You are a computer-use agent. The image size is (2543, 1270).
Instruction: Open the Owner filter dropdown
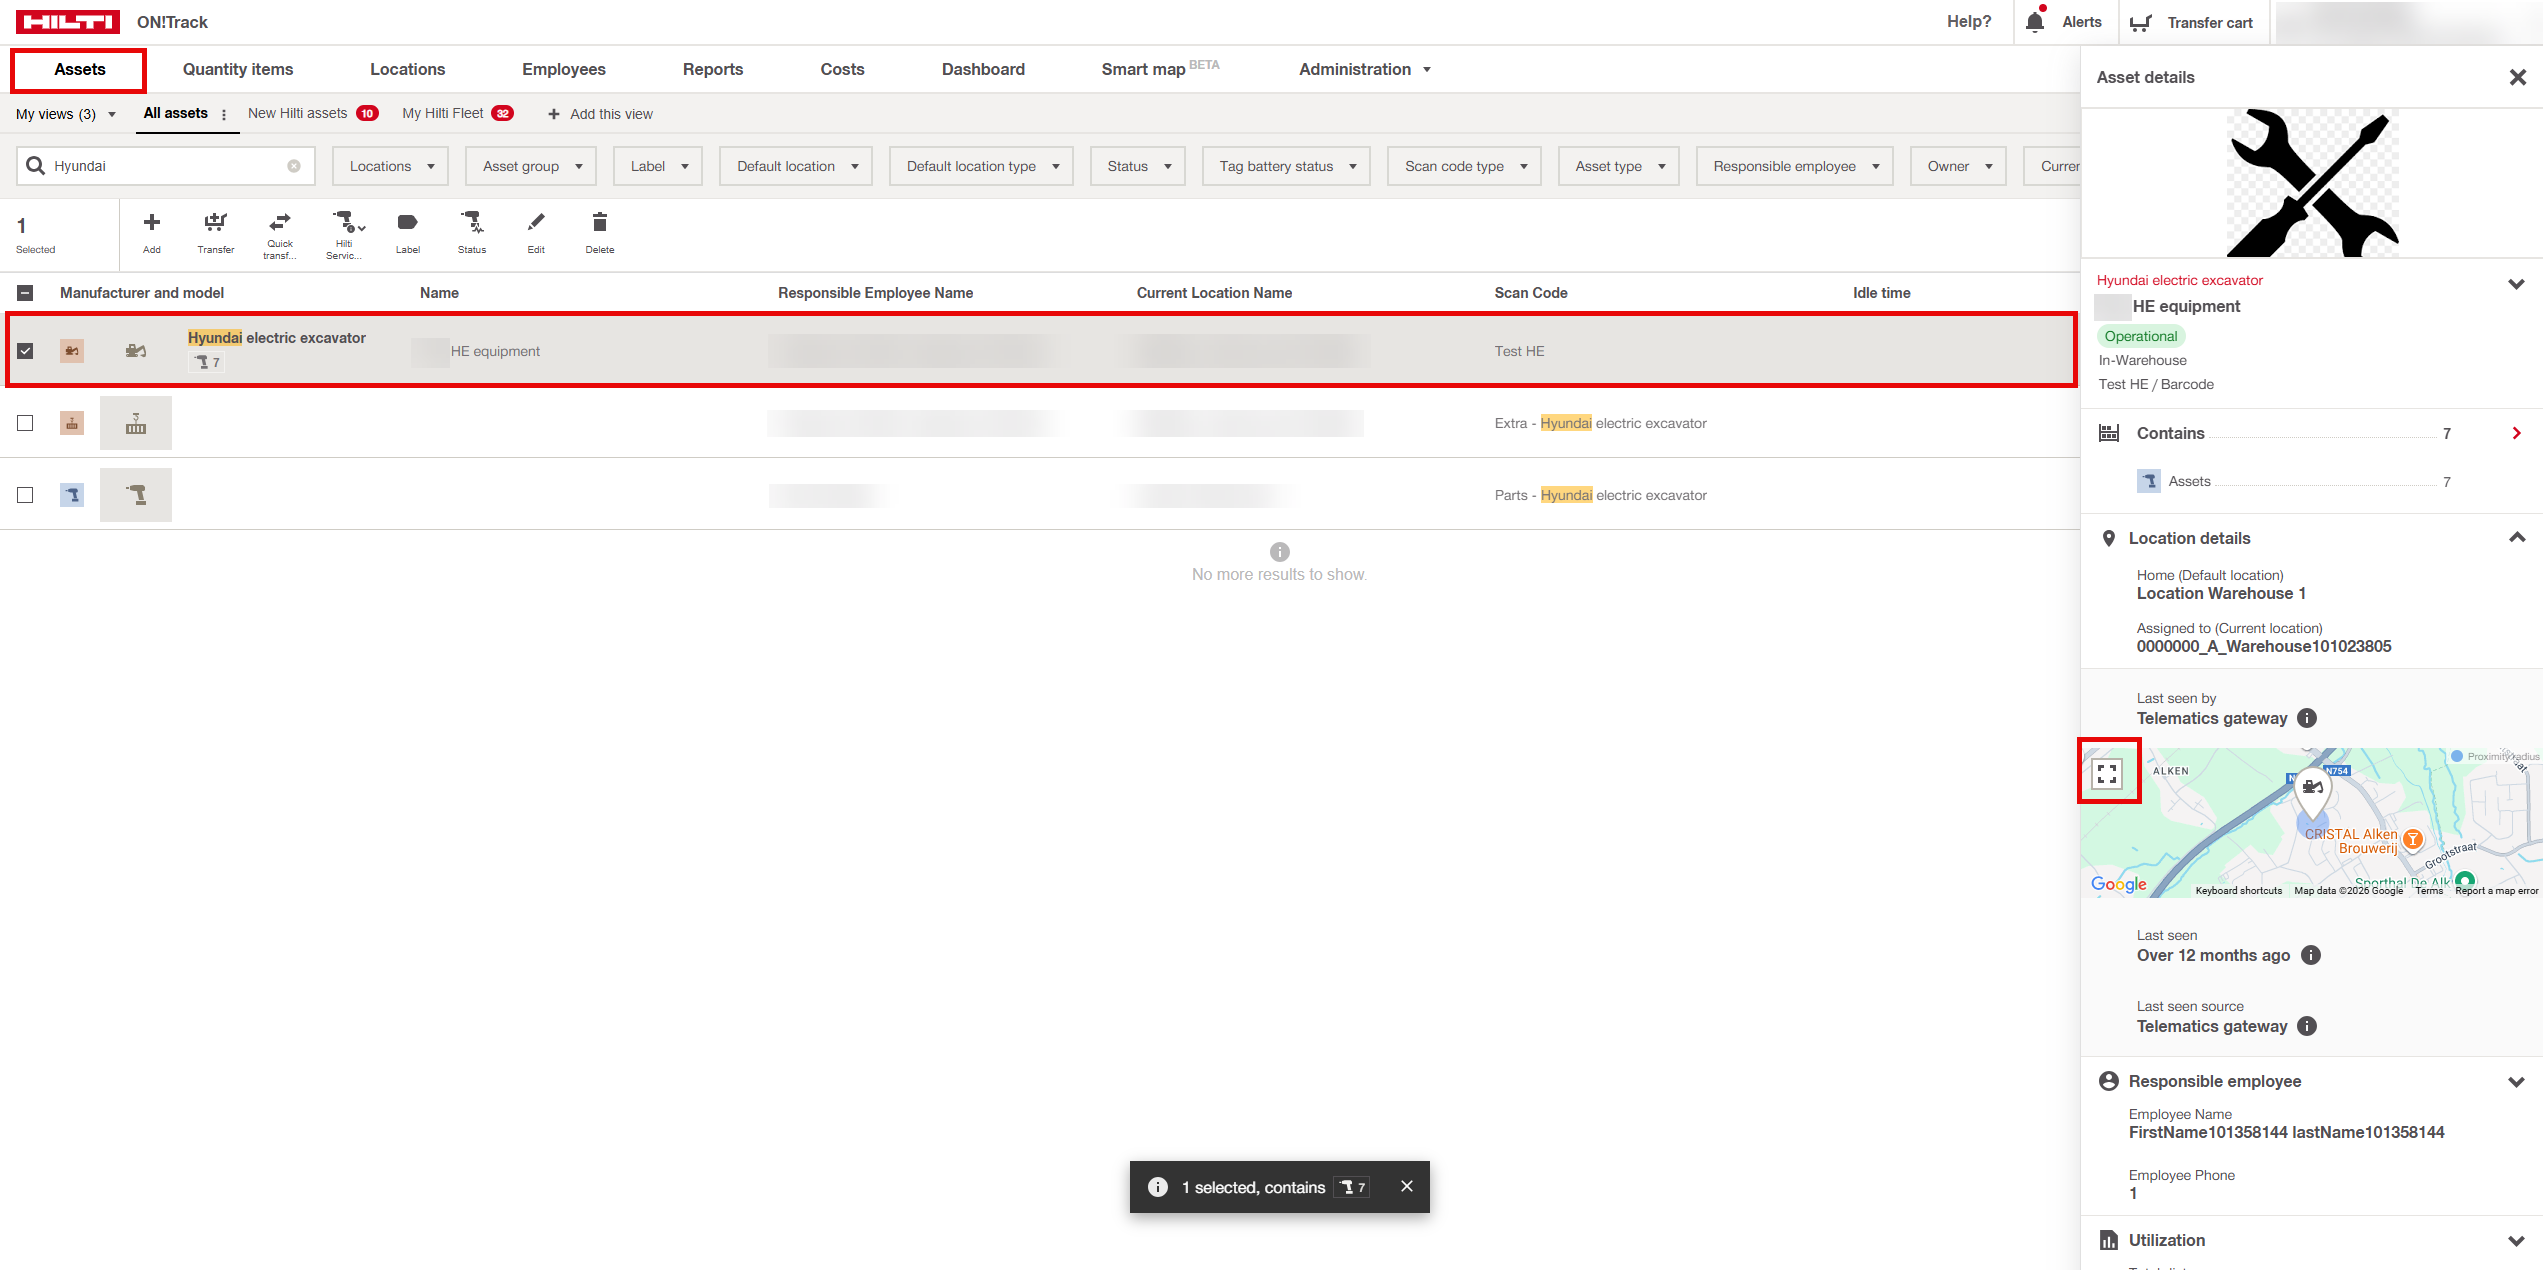[x=1958, y=166]
